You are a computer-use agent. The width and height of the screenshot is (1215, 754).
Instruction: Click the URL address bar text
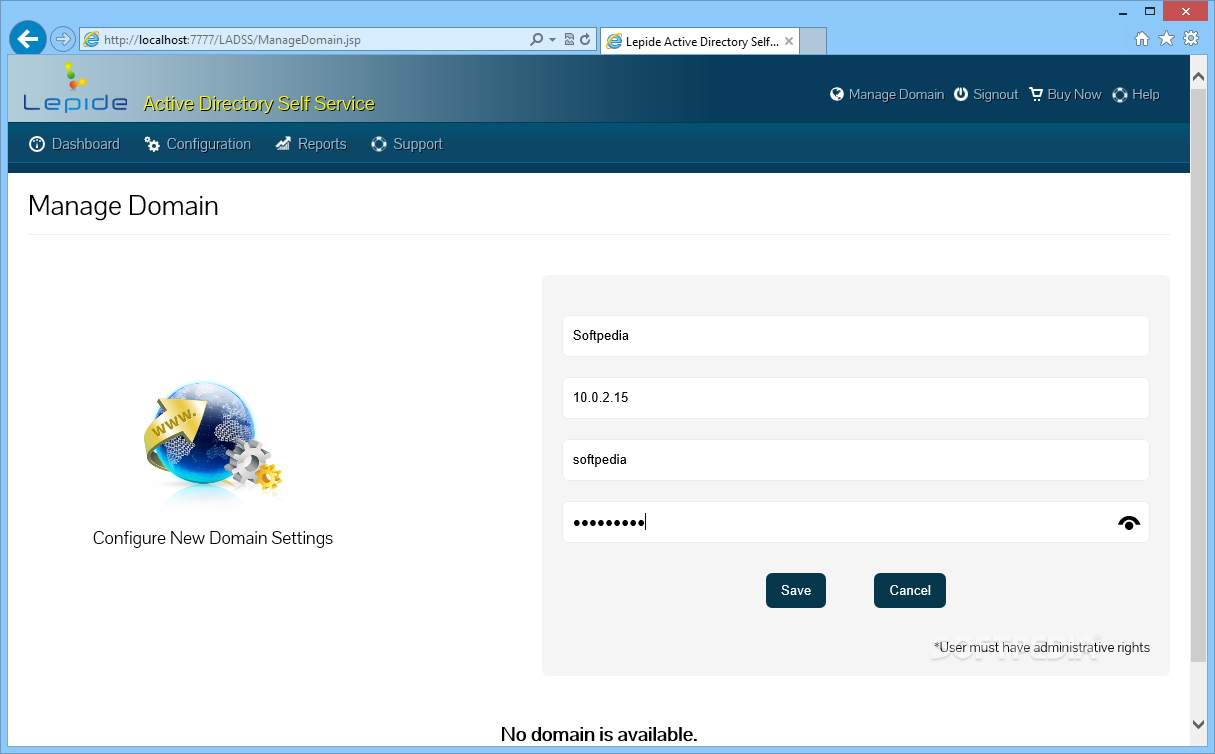pos(232,40)
